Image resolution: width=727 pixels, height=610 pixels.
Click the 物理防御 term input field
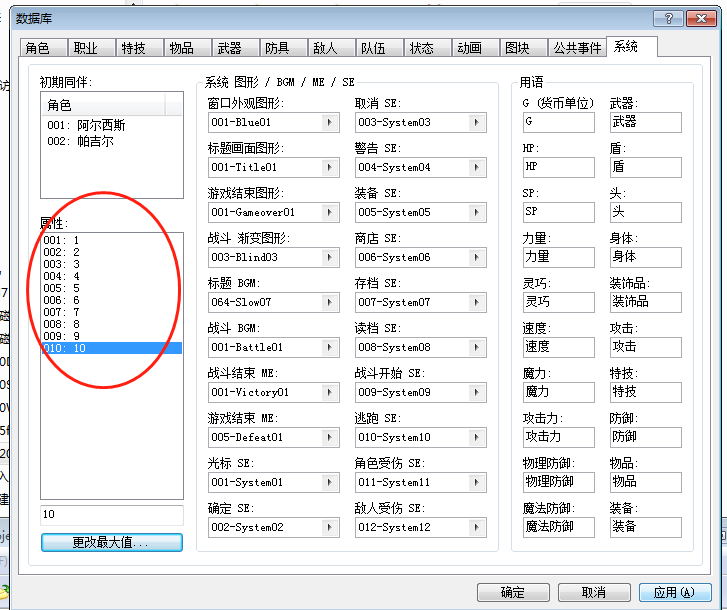(558, 482)
